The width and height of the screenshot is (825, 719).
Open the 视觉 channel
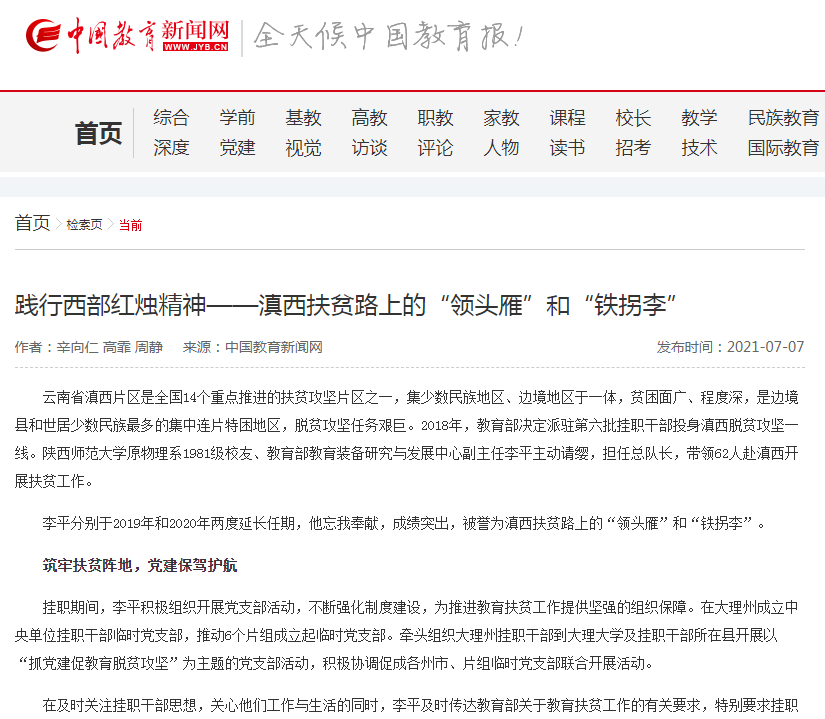pyautogui.click(x=303, y=146)
